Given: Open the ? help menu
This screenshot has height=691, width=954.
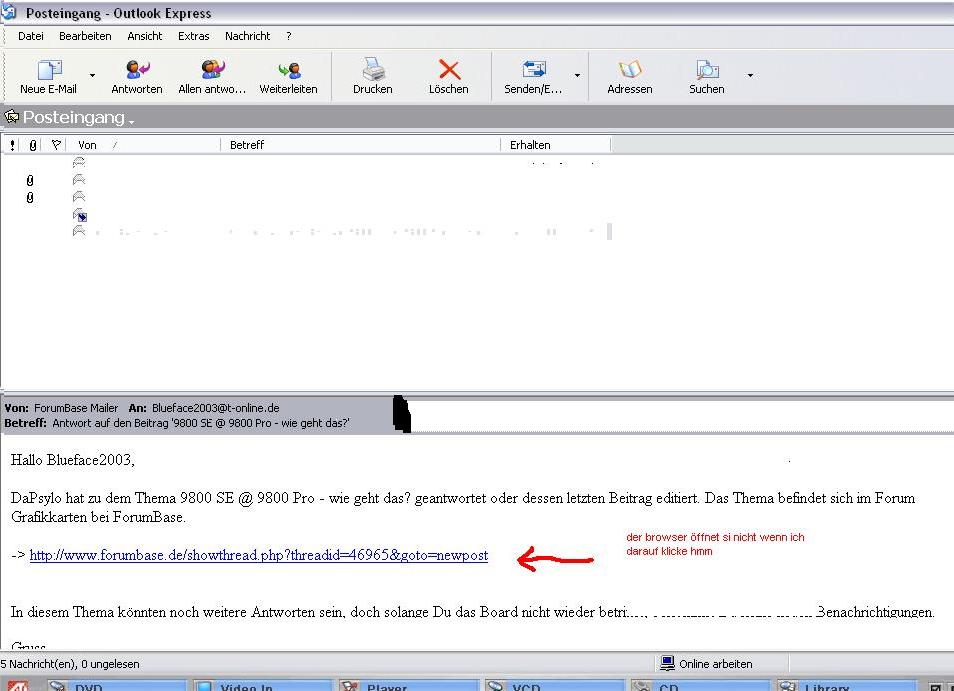Looking at the screenshot, I should point(289,36).
